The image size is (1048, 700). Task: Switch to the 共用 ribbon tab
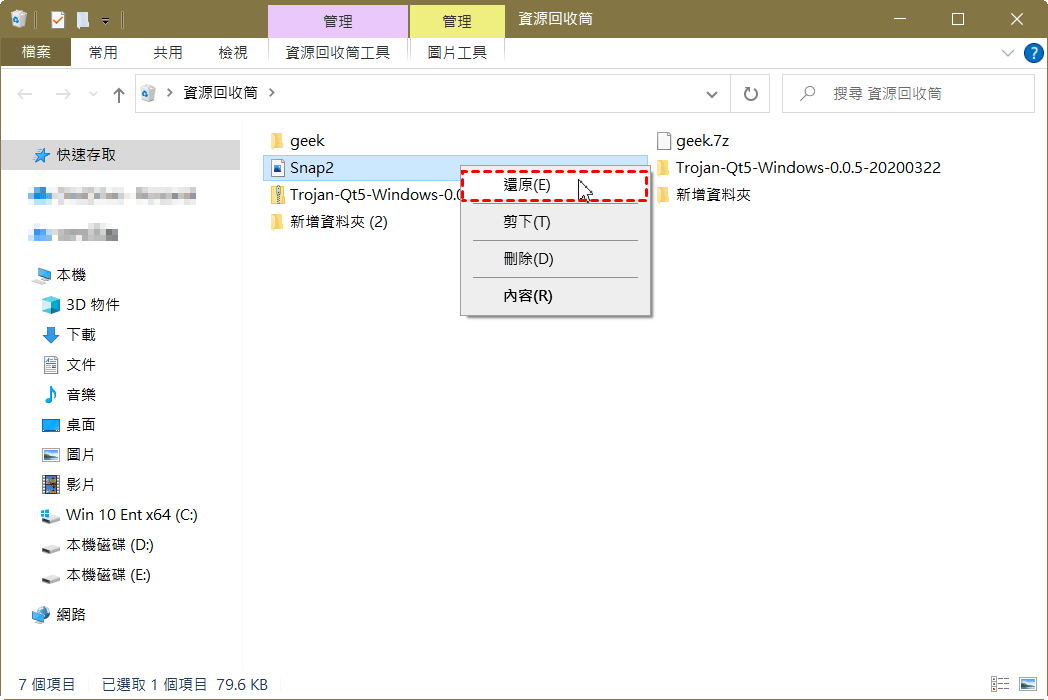168,52
